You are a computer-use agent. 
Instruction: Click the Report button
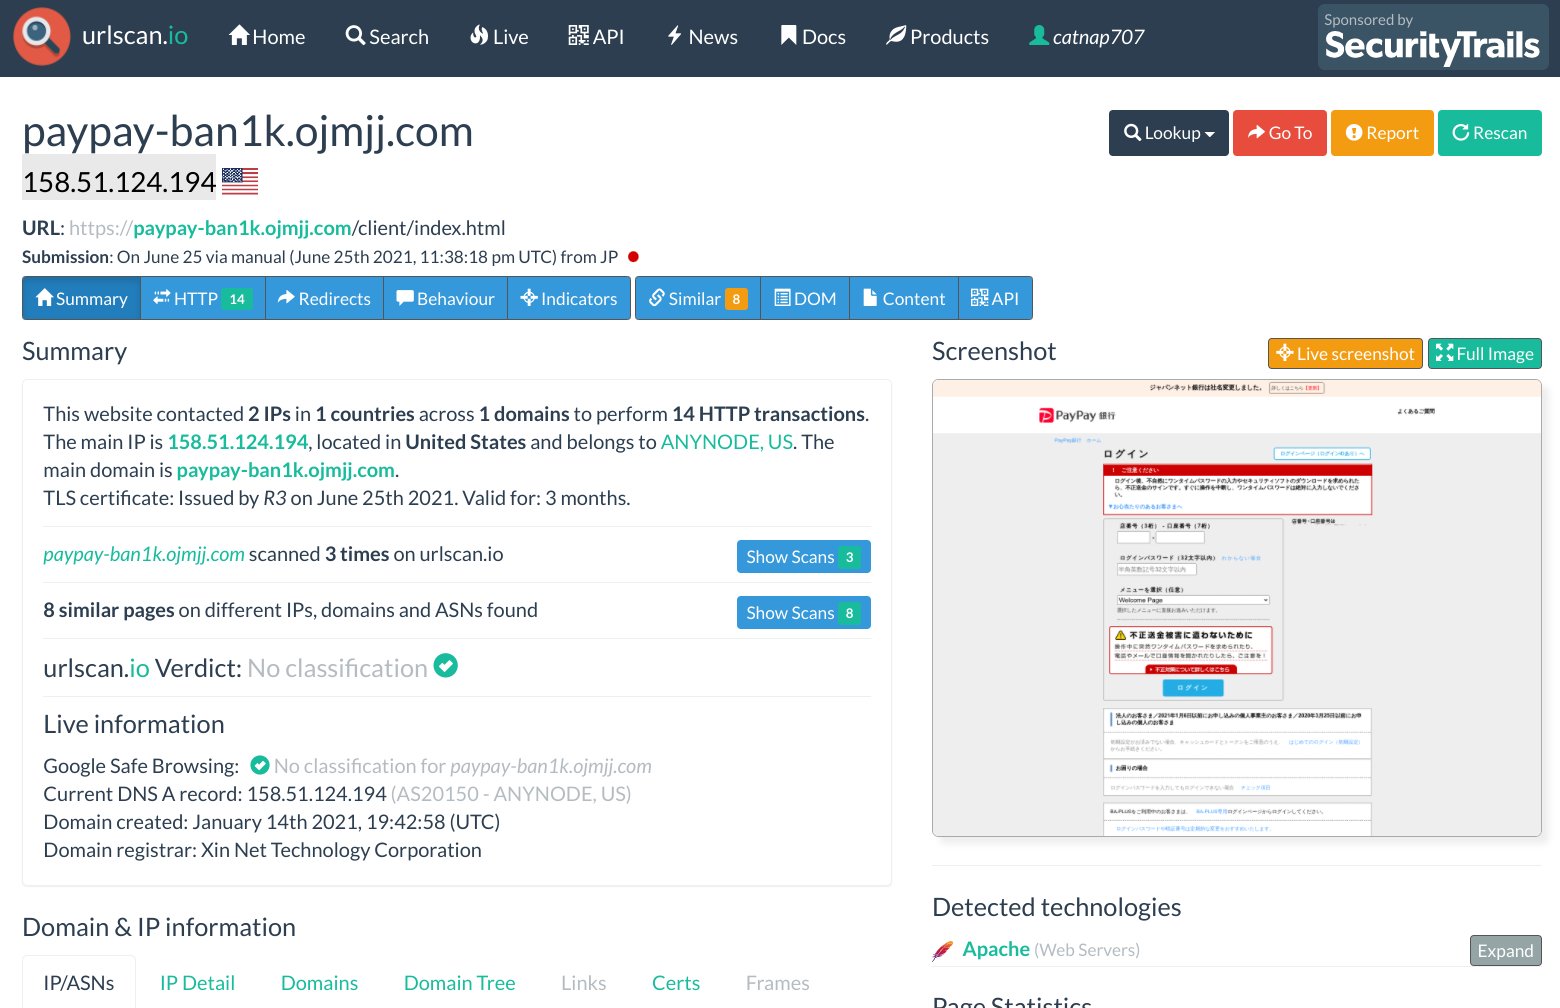[1382, 133]
